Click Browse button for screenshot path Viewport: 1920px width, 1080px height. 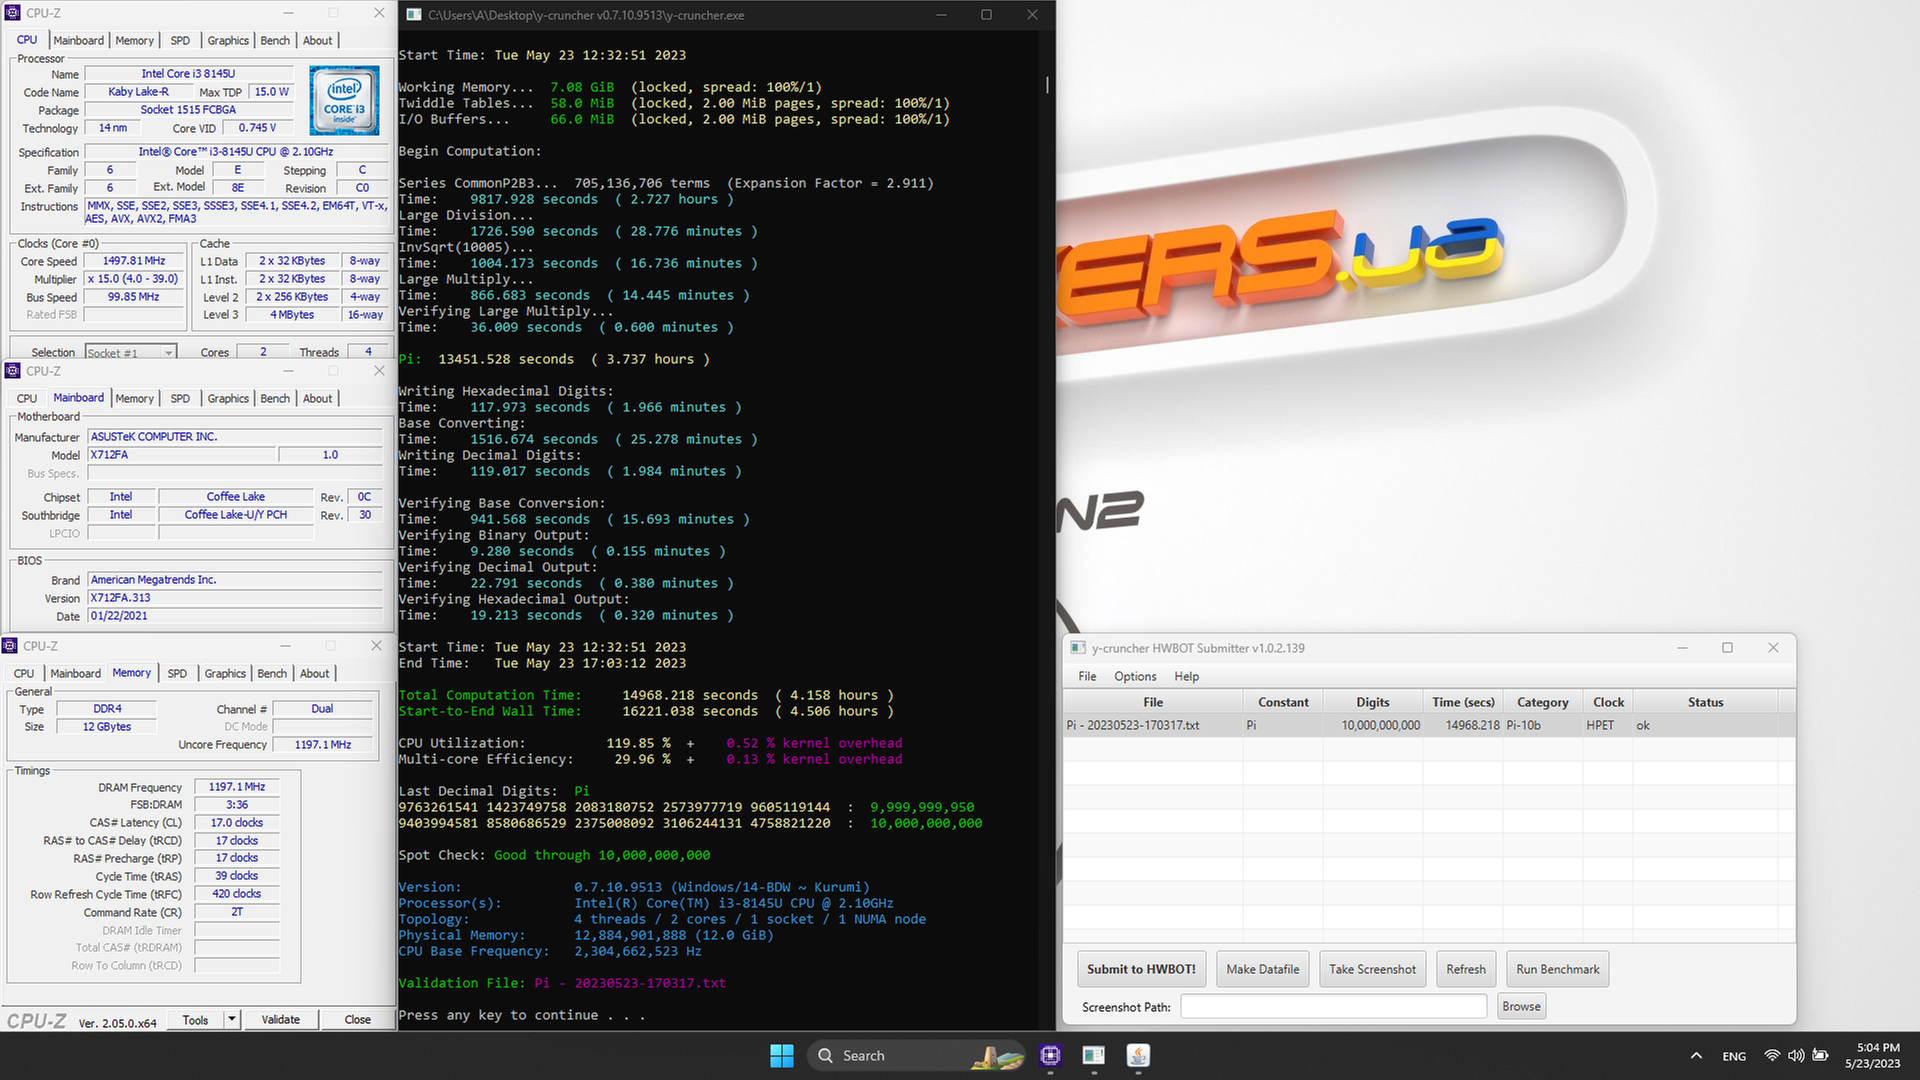pyautogui.click(x=1521, y=1006)
